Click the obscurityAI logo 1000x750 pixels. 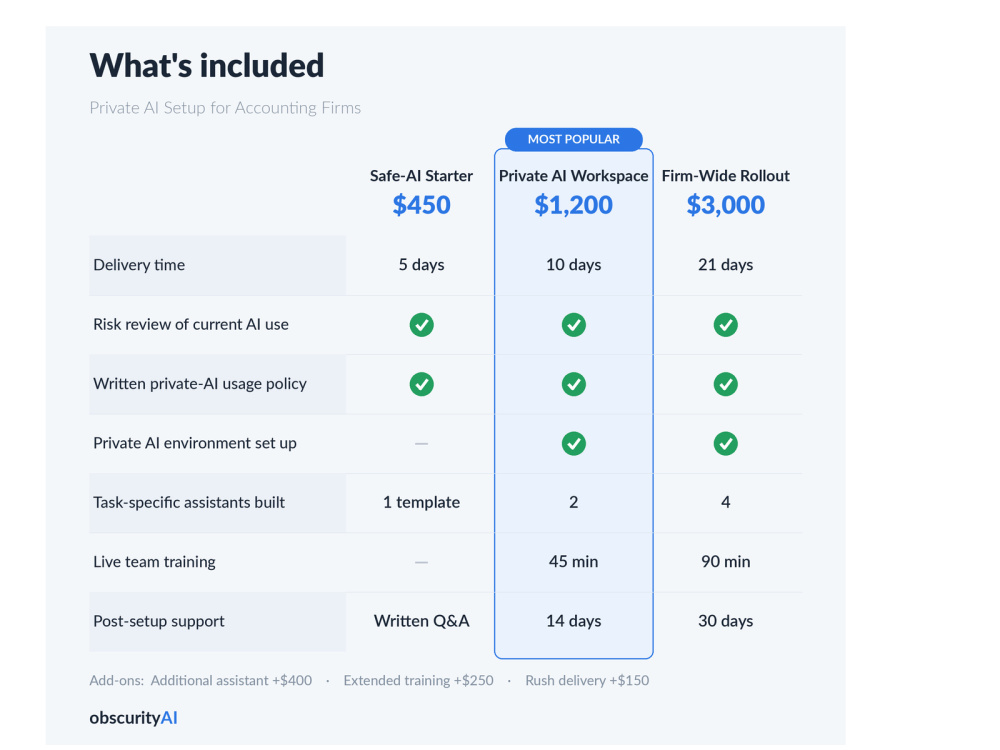[133, 718]
